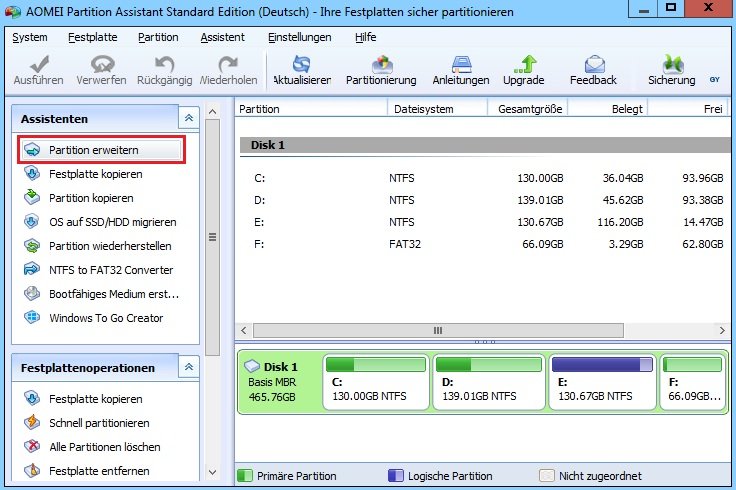Click the Ausführen checkmark toolbar icon
The width and height of the screenshot is (736, 490).
(x=39, y=64)
